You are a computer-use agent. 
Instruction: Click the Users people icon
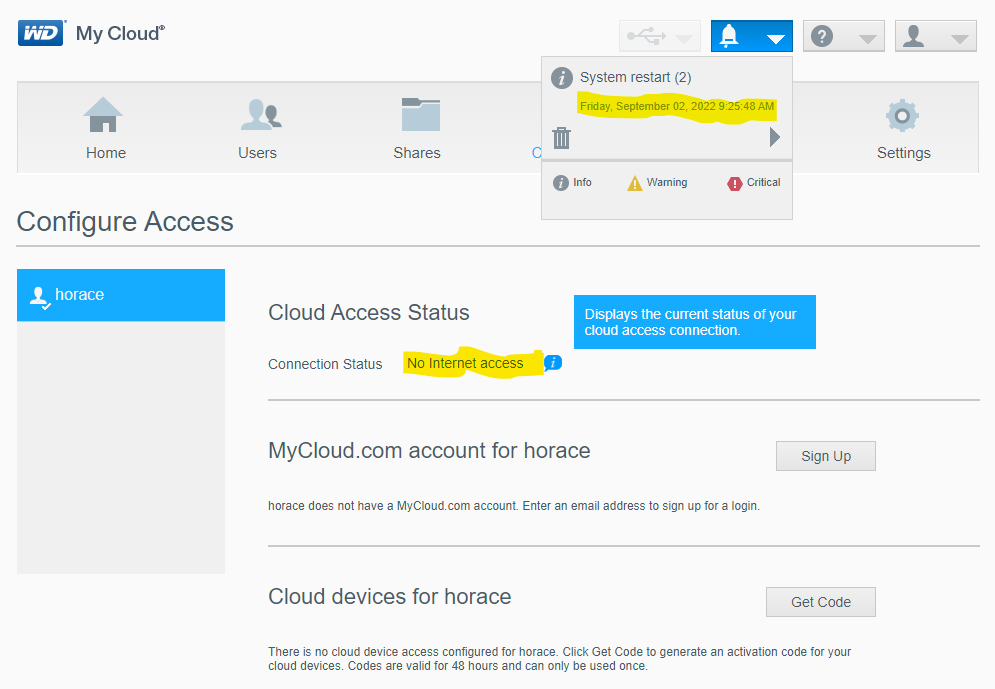coord(260,115)
